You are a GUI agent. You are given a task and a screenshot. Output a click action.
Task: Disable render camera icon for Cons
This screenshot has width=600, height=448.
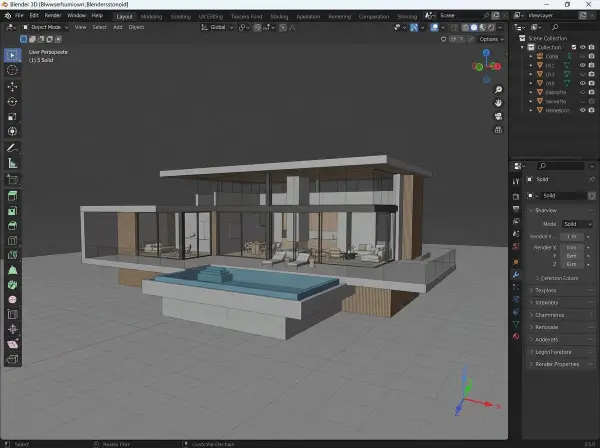pos(592,56)
